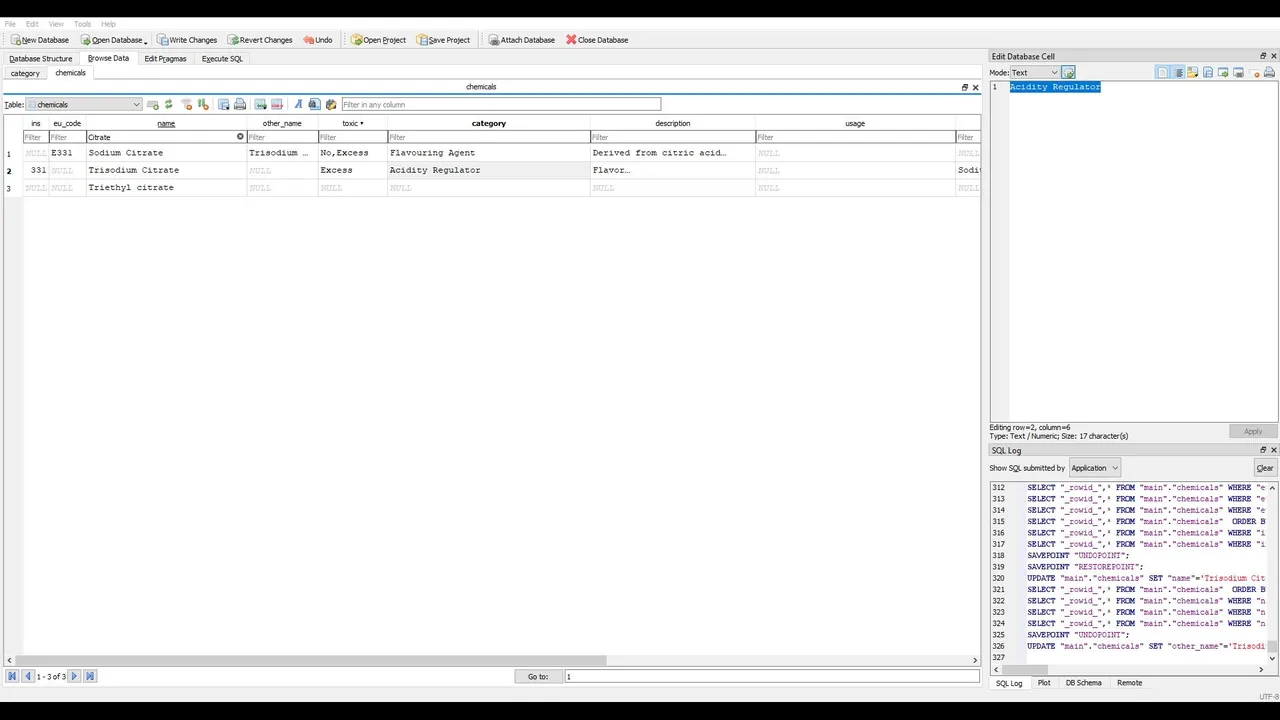
Task: Click the Clear SQL log button
Action: coord(1265,468)
